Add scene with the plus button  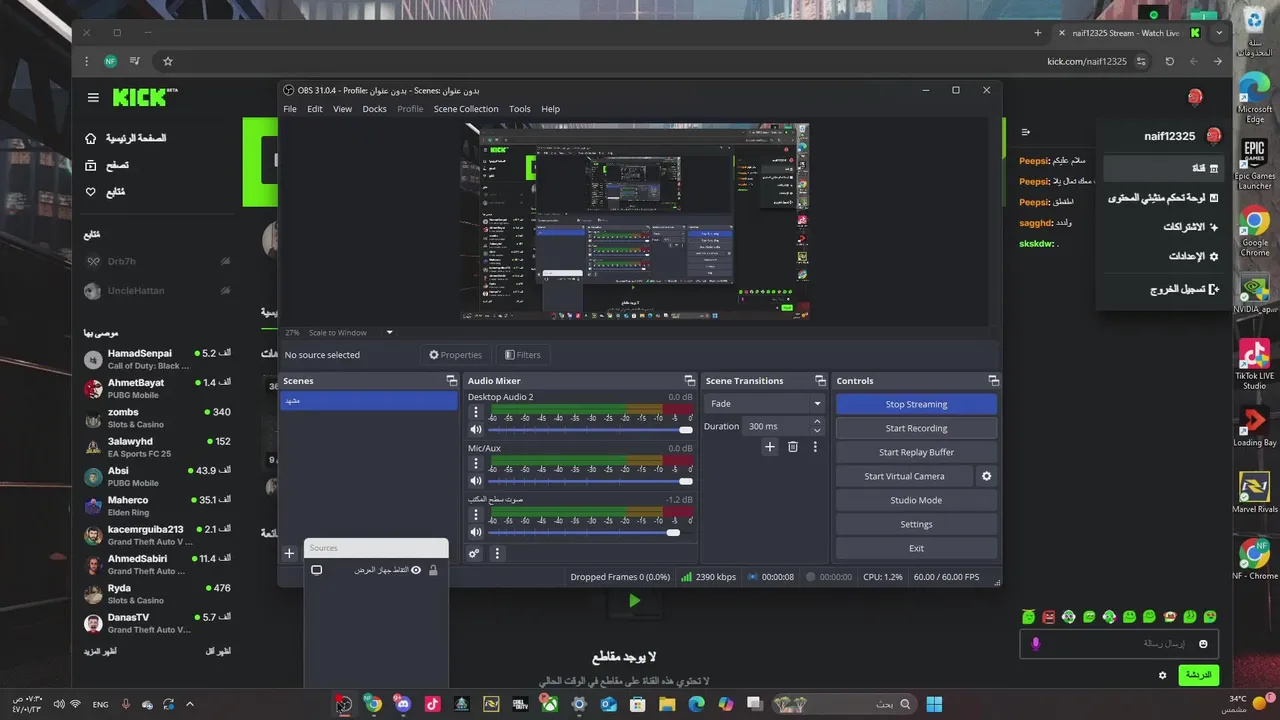tap(289, 553)
